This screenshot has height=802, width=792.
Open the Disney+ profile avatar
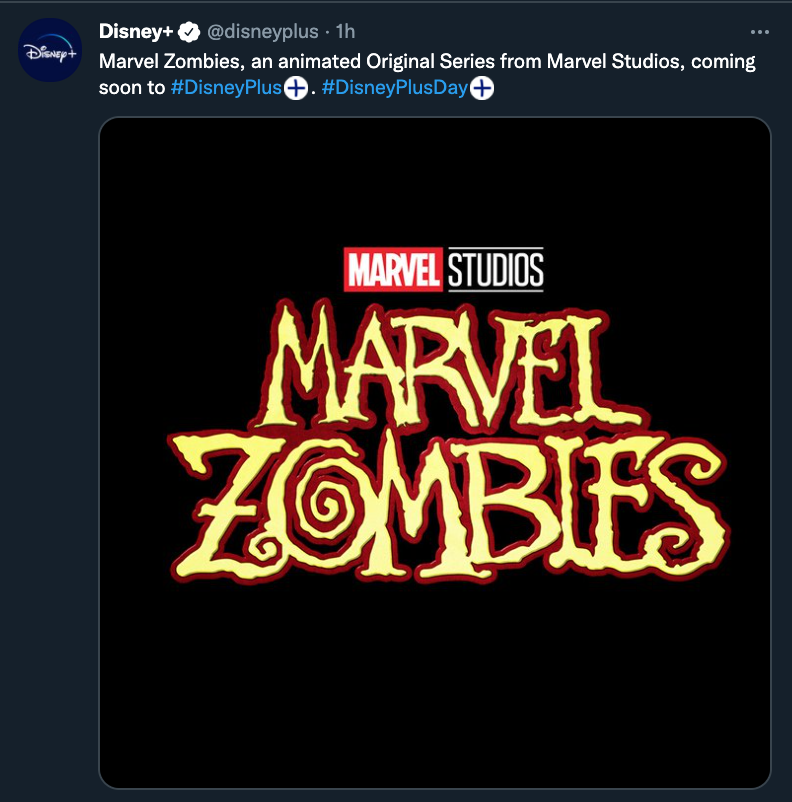[x=50, y=50]
